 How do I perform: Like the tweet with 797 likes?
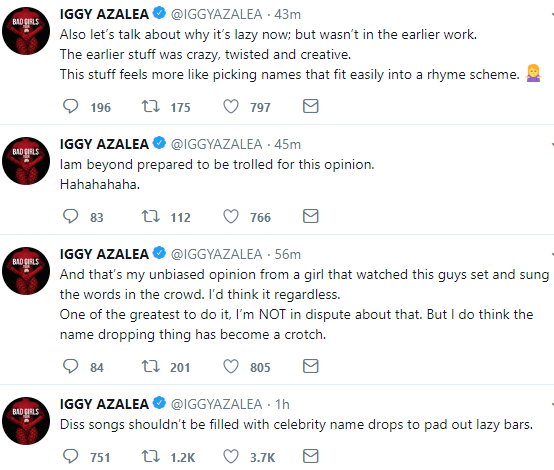click(x=231, y=106)
